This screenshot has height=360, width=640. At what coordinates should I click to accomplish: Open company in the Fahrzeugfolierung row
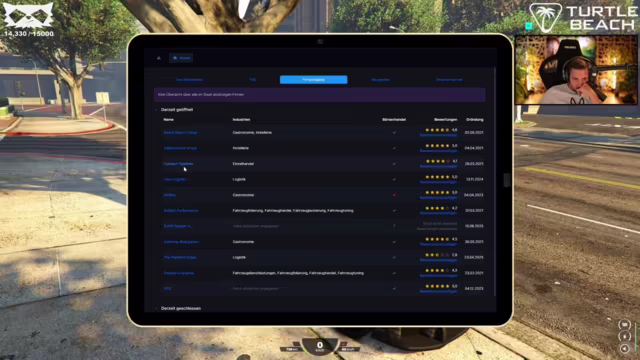tap(181, 211)
